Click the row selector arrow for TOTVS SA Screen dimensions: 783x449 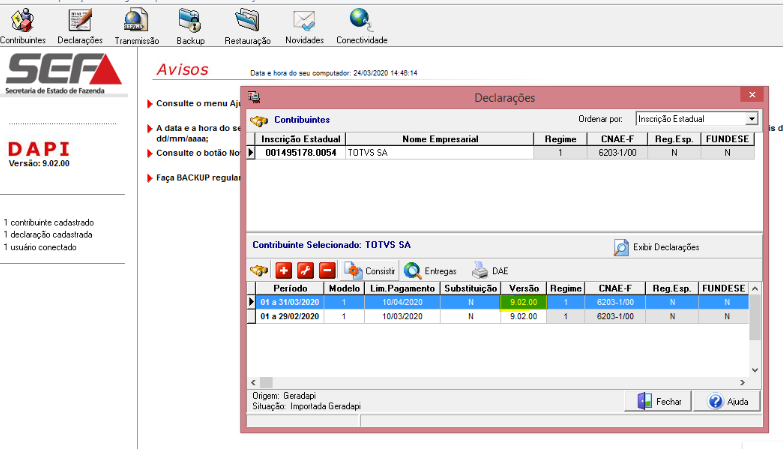coord(251,153)
